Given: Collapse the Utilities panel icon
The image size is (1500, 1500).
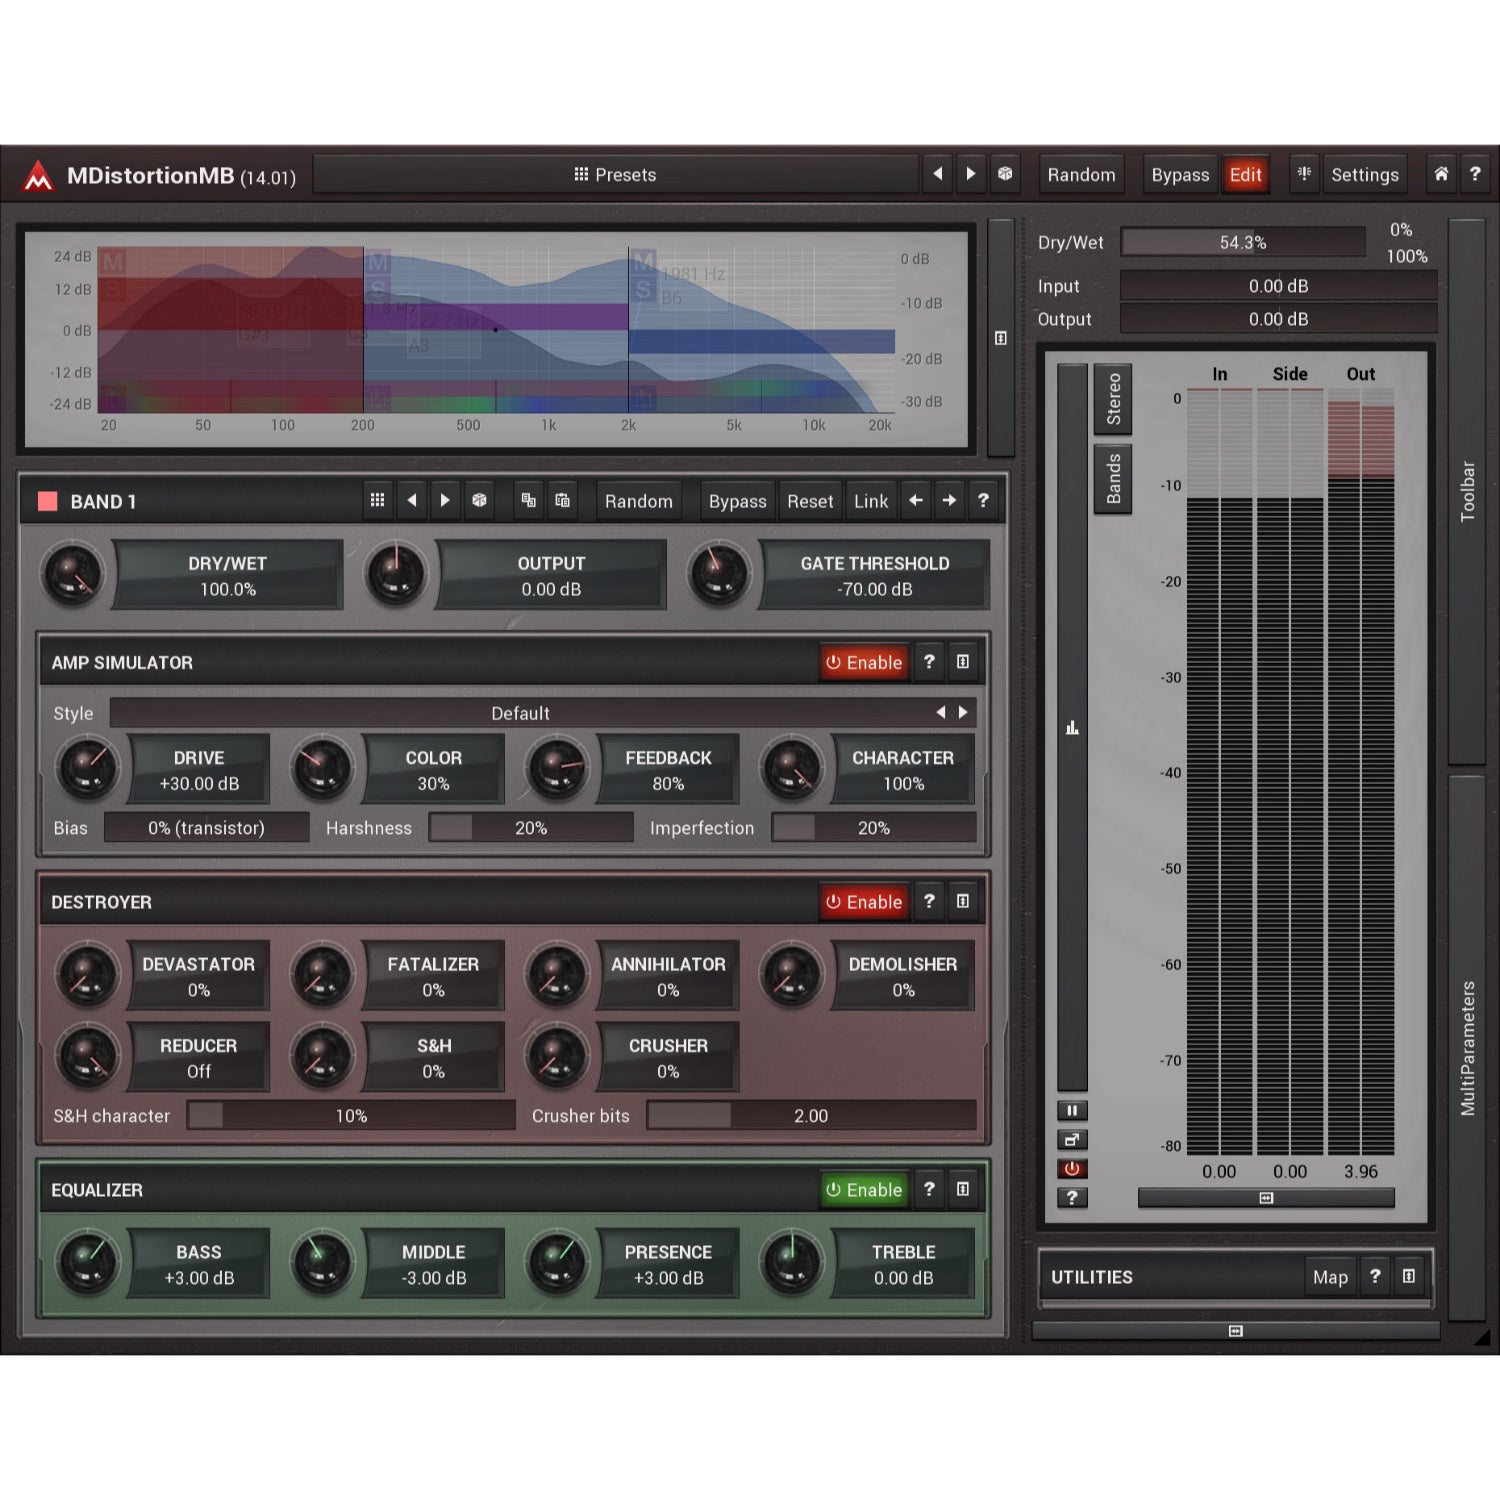Looking at the screenshot, I should point(1409,1276).
